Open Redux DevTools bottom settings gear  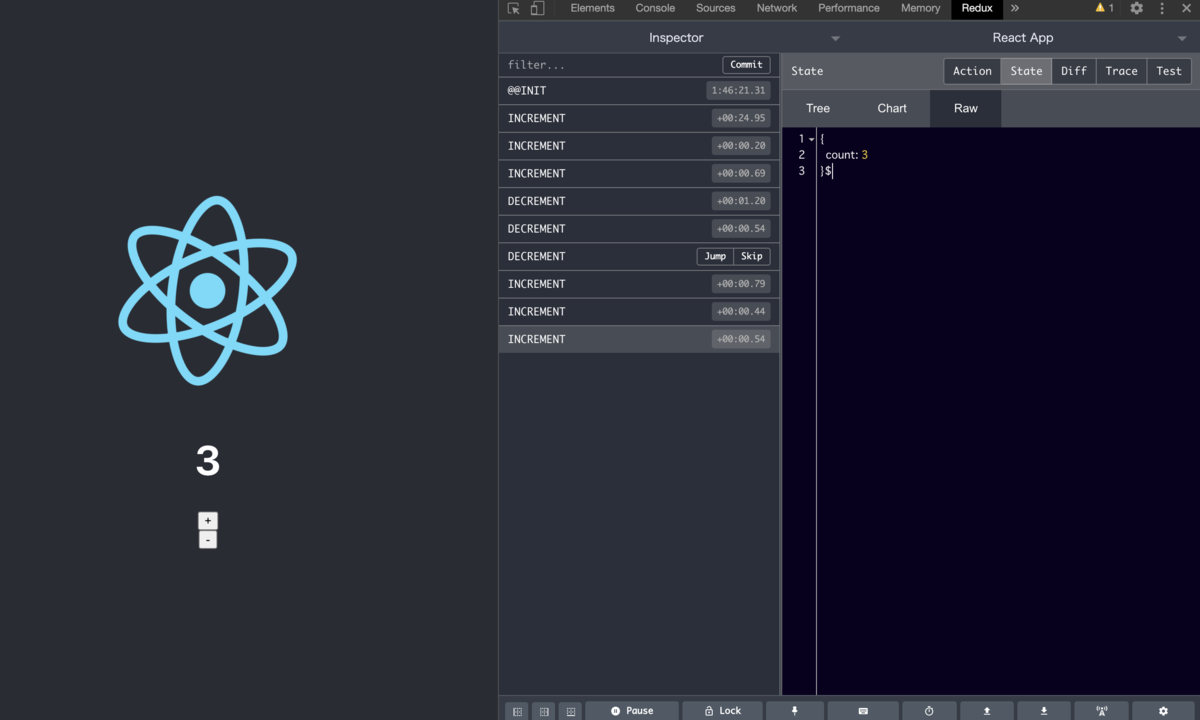pyautogui.click(x=1163, y=711)
